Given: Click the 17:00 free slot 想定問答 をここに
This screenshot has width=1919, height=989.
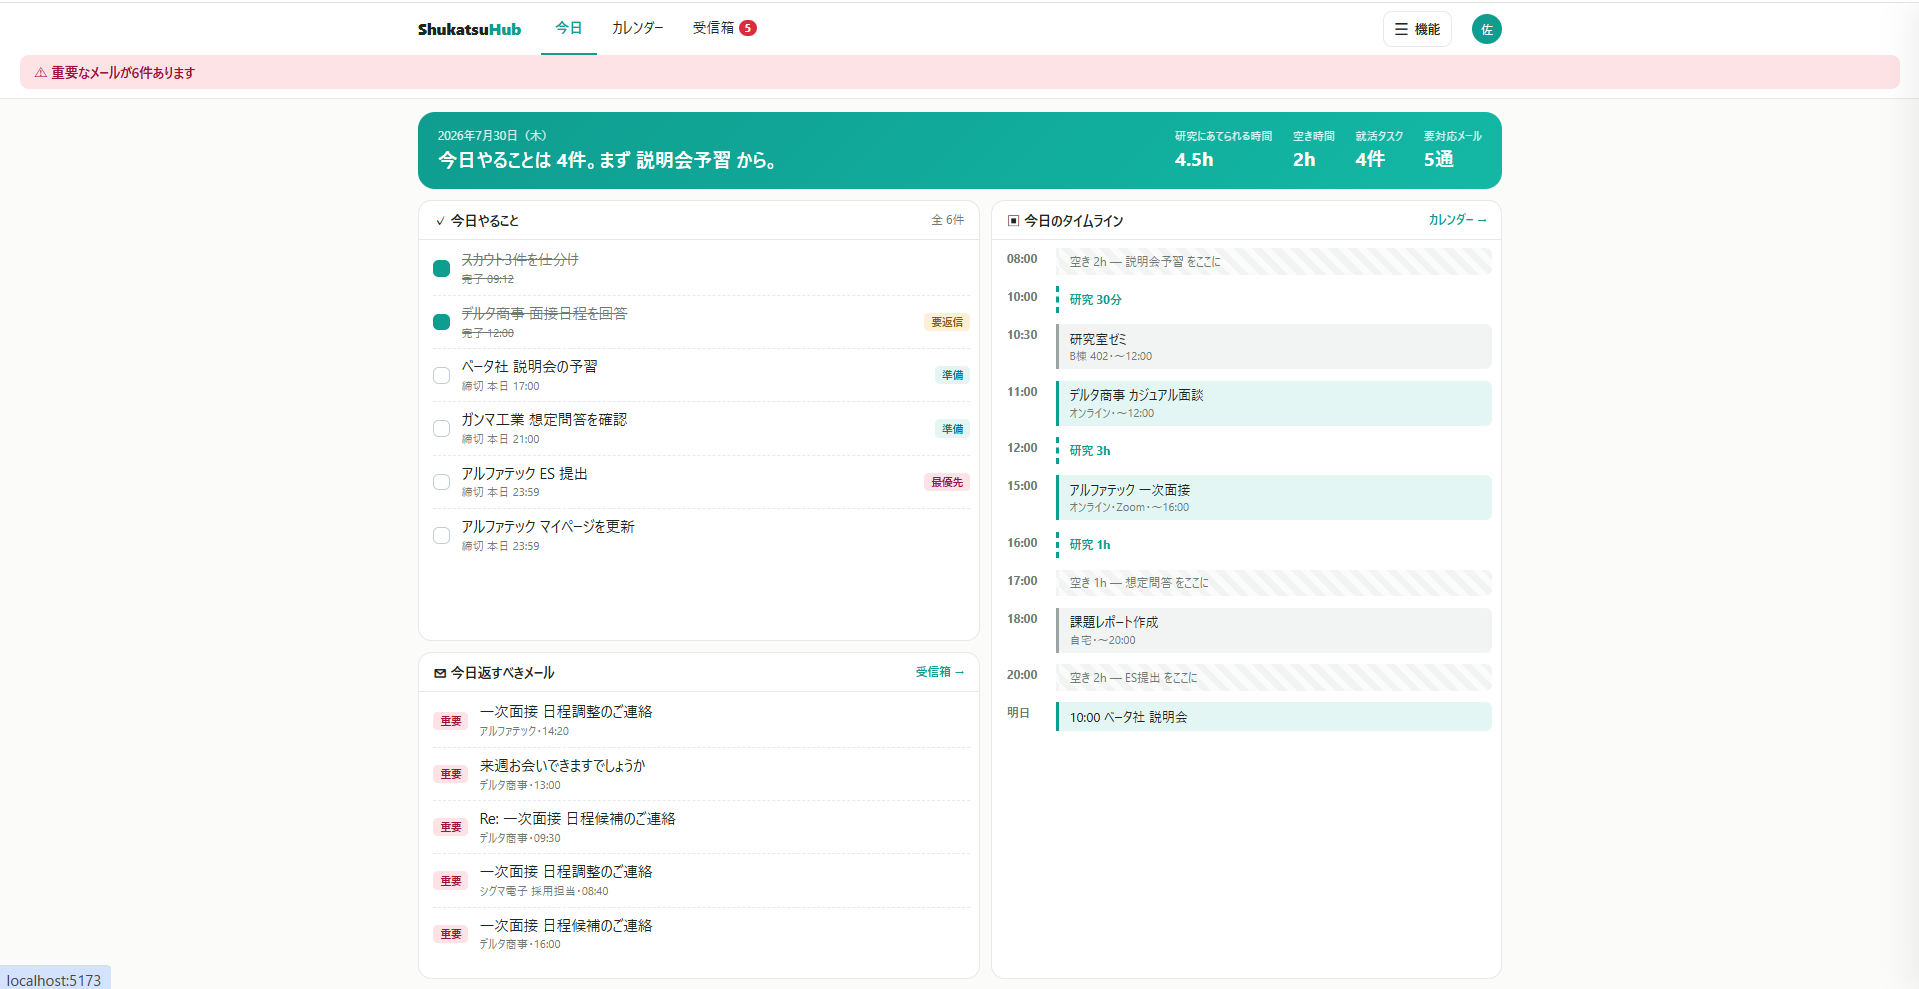Looking at the screenshot, I should (x=1273, y=582).
